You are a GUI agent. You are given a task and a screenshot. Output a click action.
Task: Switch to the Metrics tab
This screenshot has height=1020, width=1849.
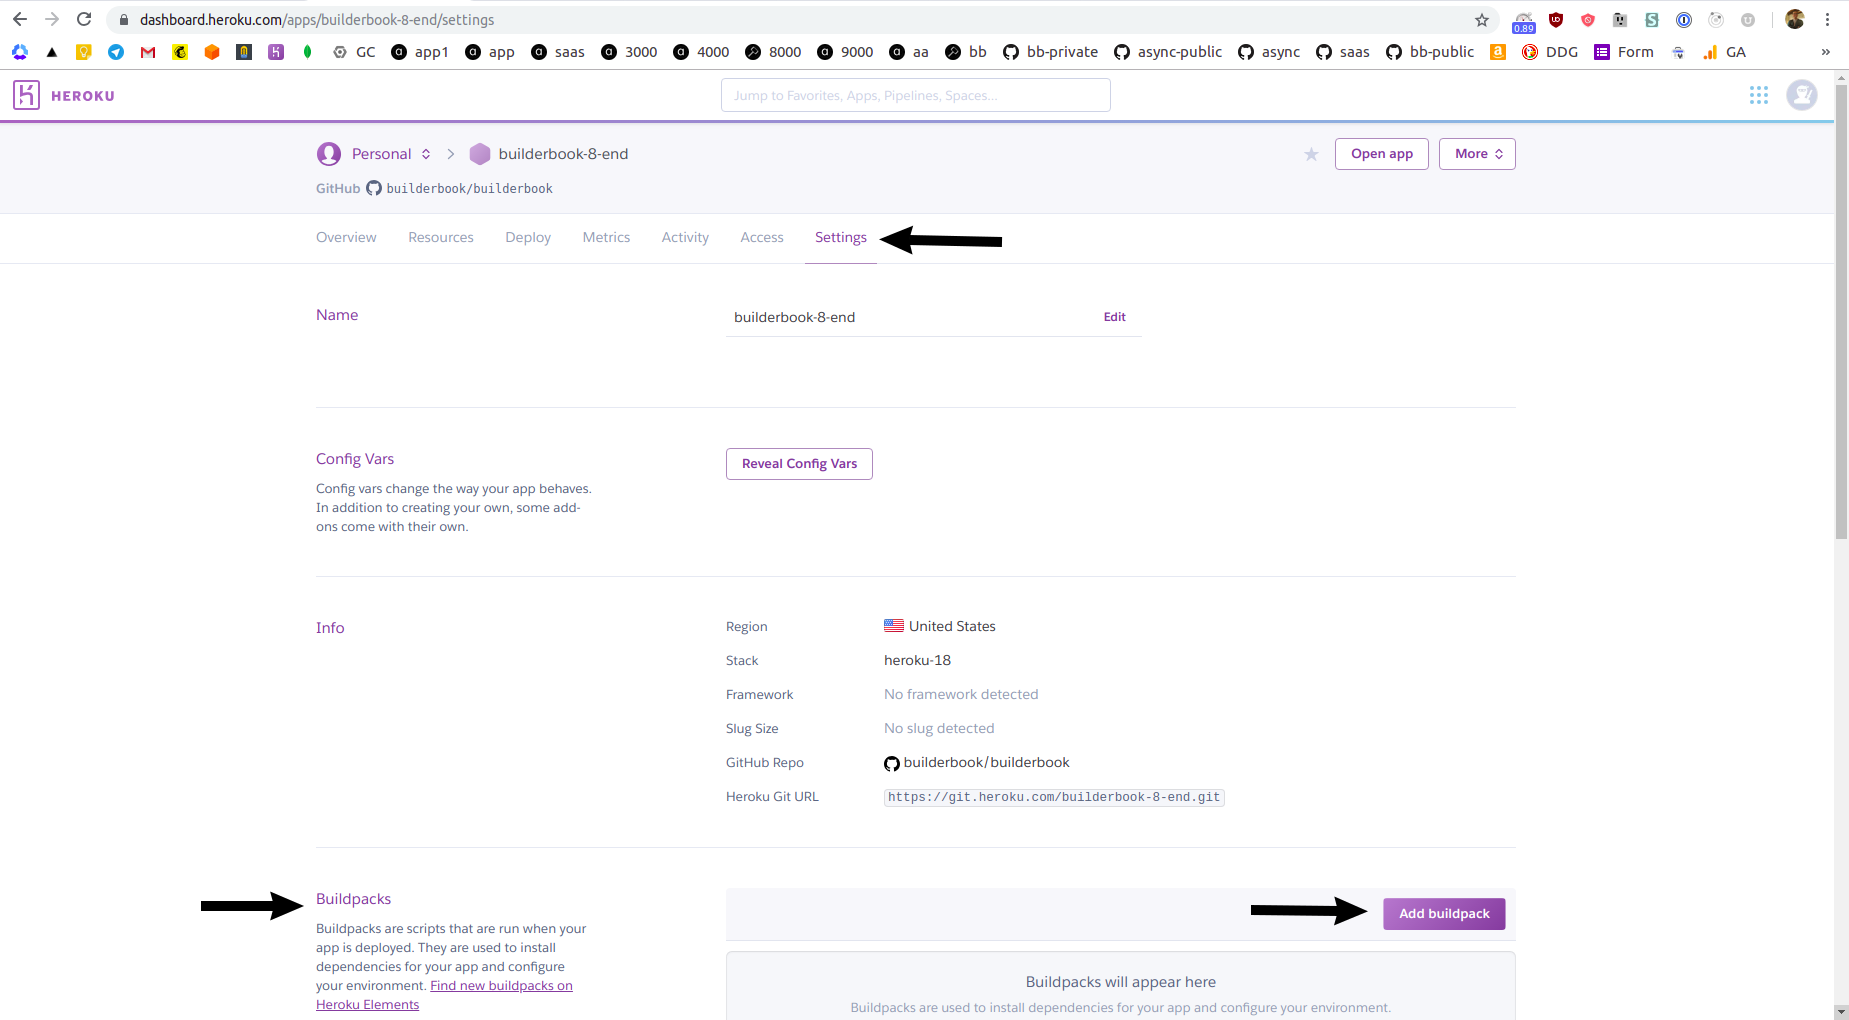click(x=606, y=237)
